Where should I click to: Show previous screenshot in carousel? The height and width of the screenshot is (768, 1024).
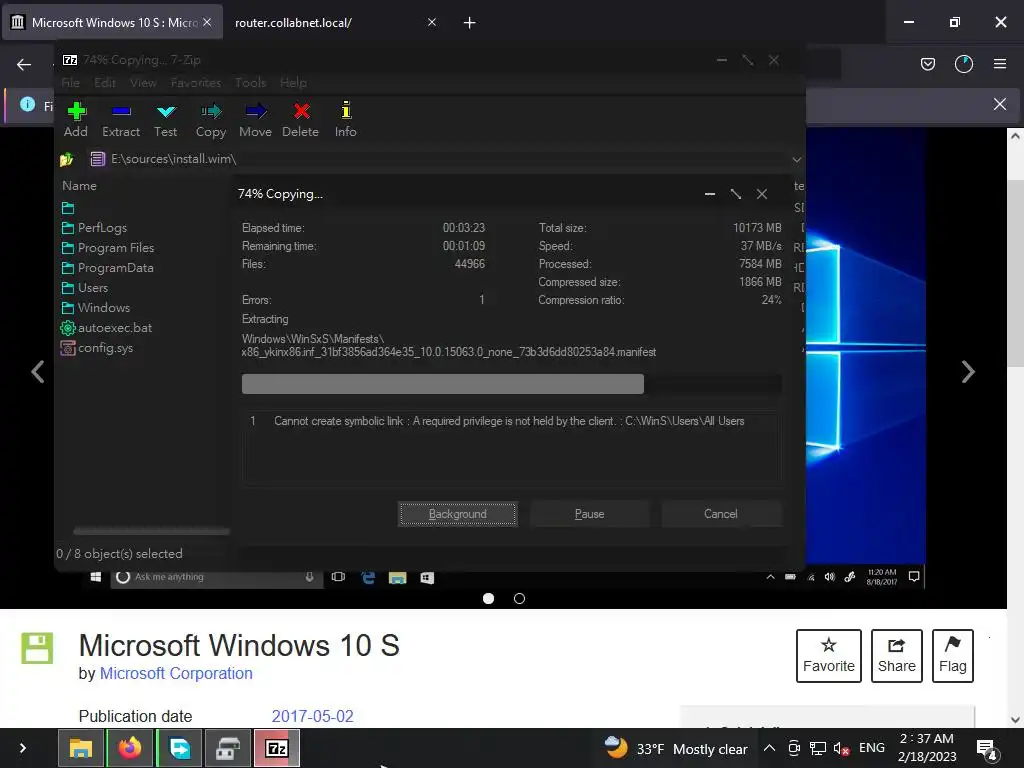pos(38,372)
